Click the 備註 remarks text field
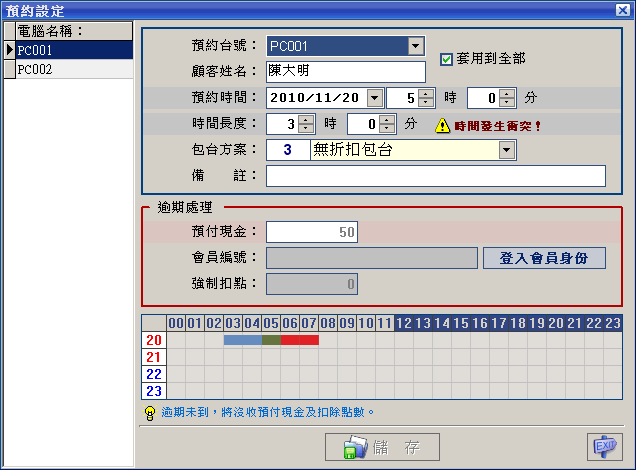 435,176
